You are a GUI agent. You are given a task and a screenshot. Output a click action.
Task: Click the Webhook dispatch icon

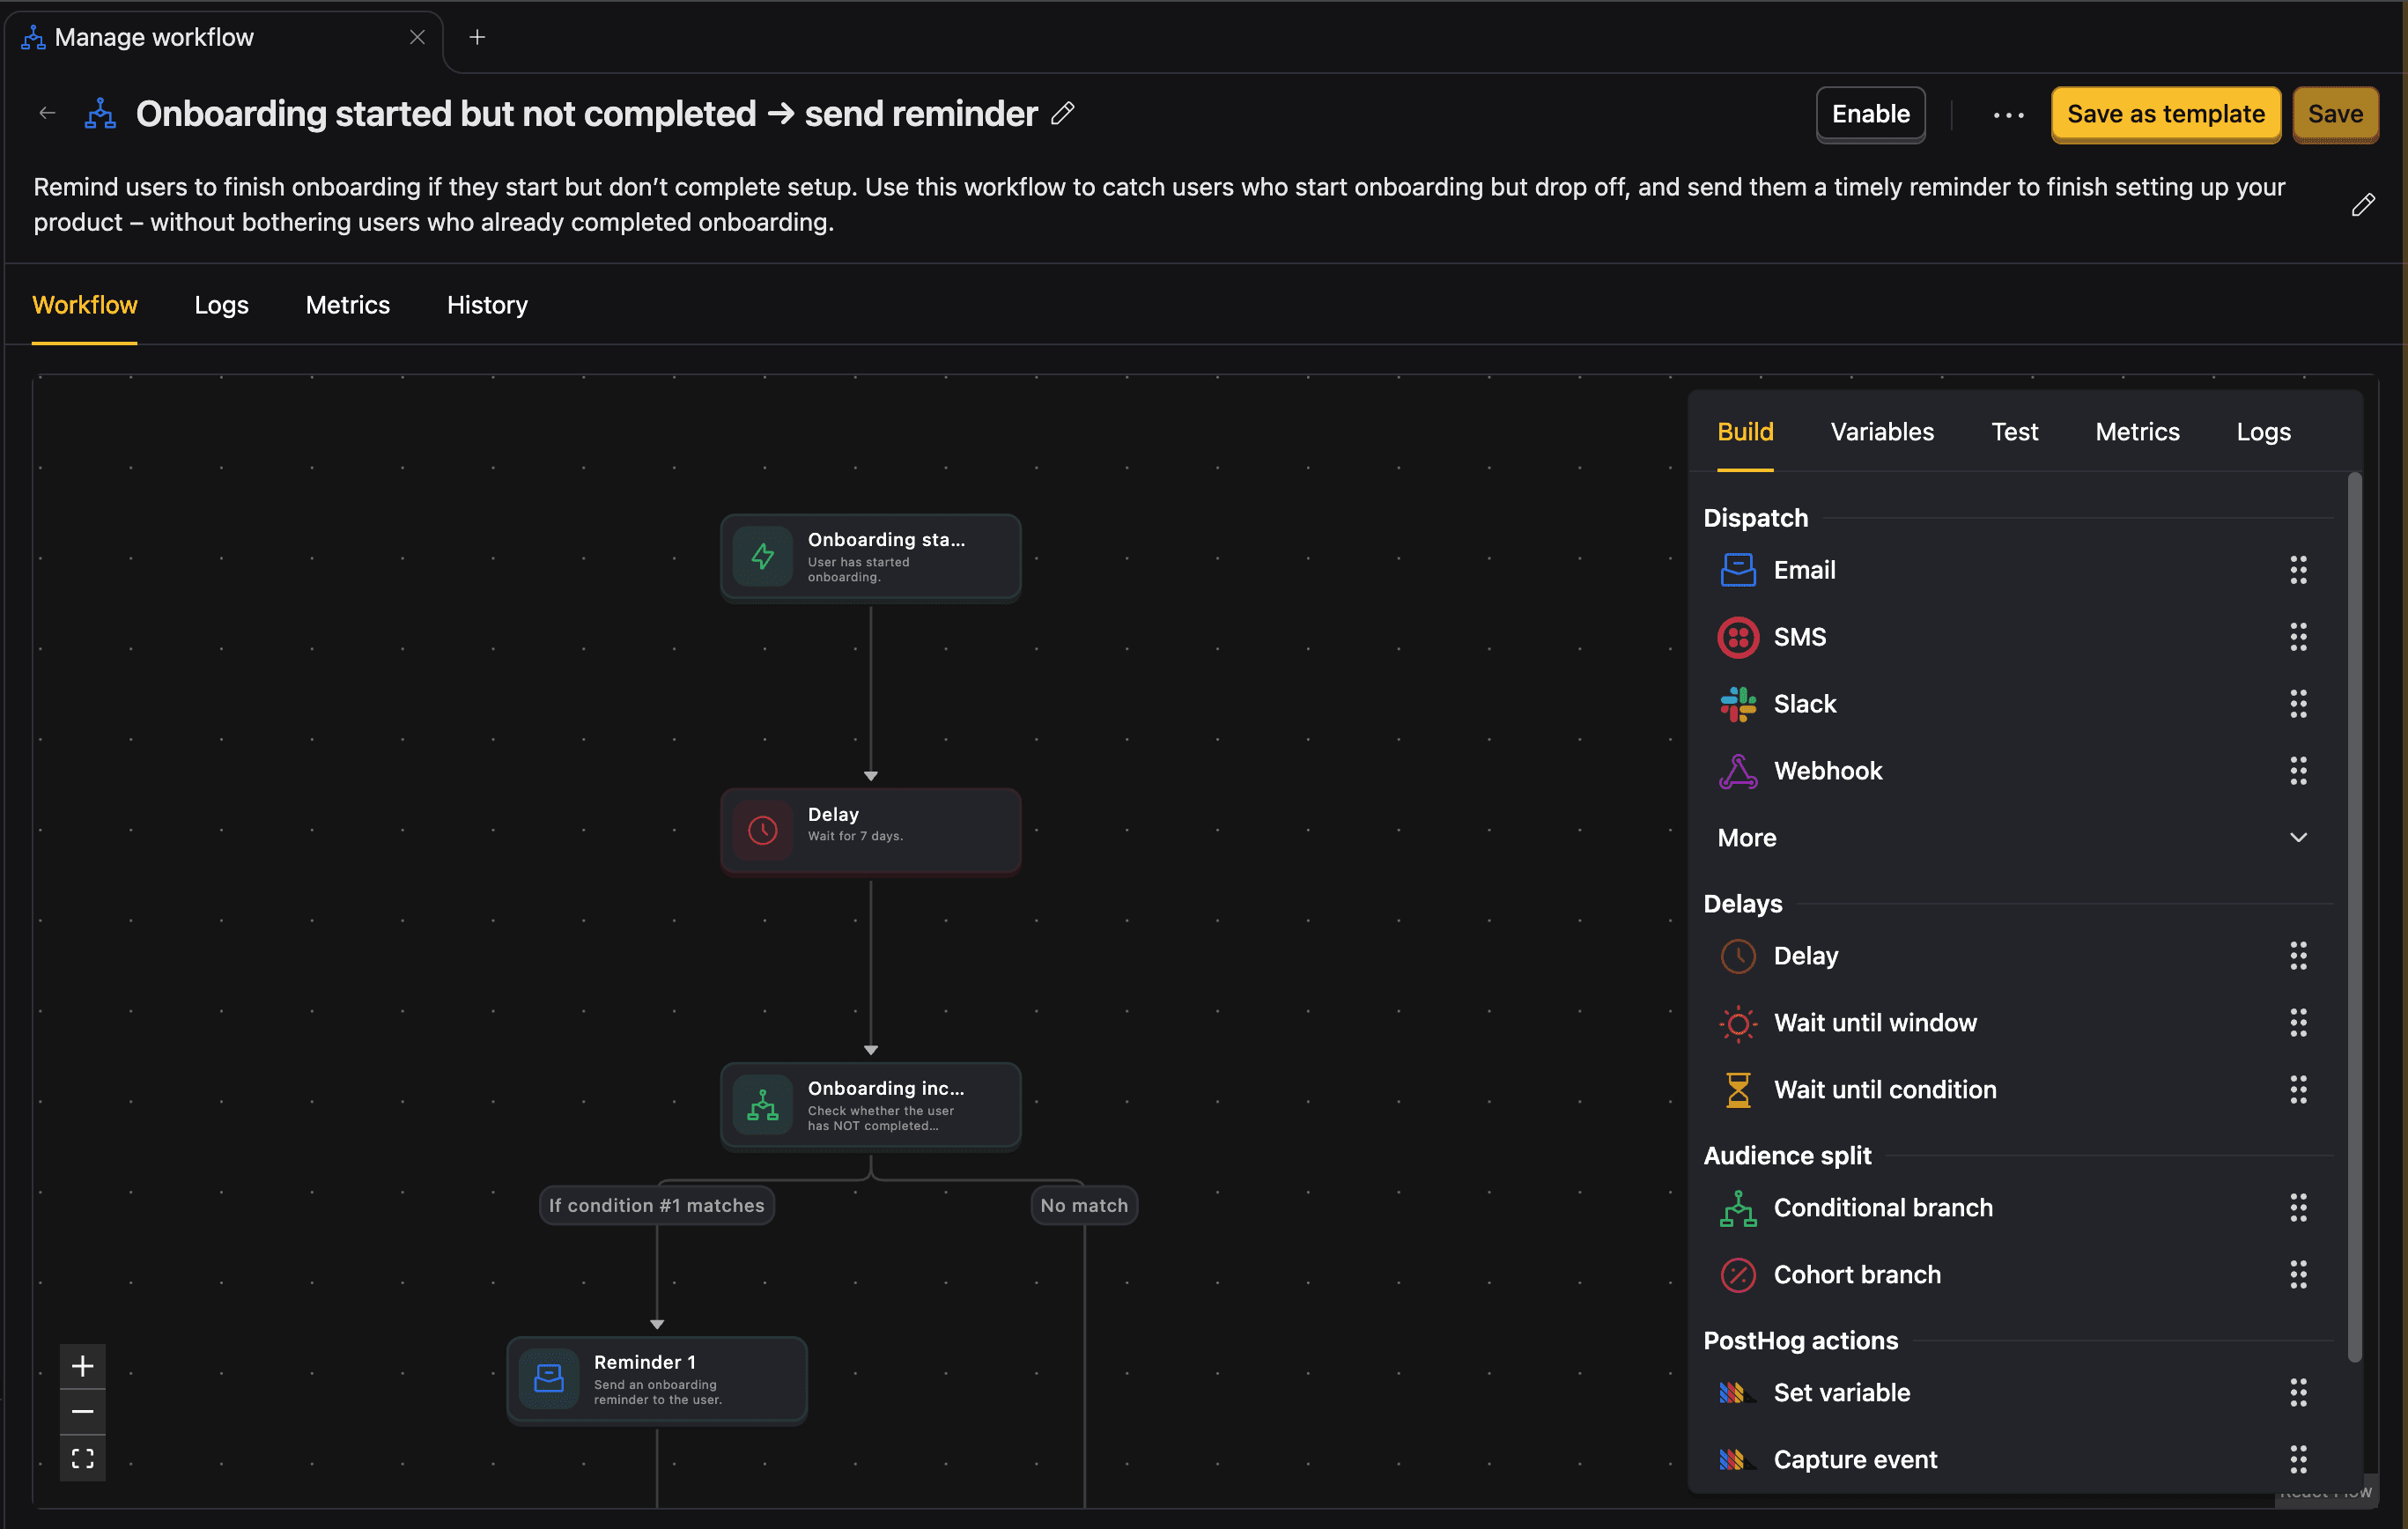coord(1738,770)
